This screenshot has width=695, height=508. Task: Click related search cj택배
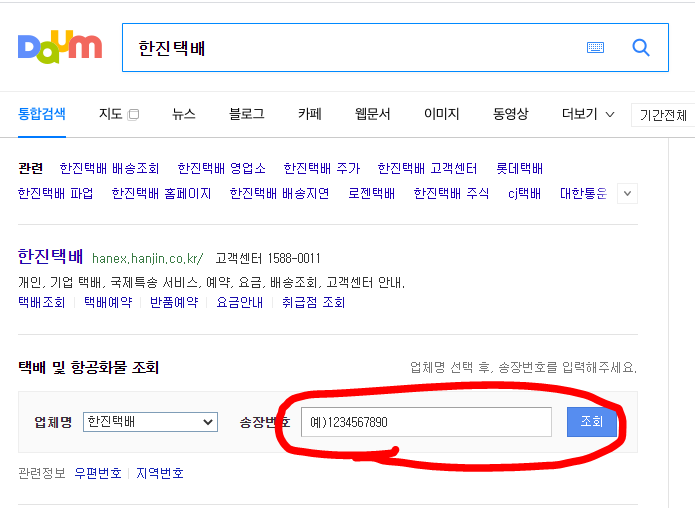[524, 193]
